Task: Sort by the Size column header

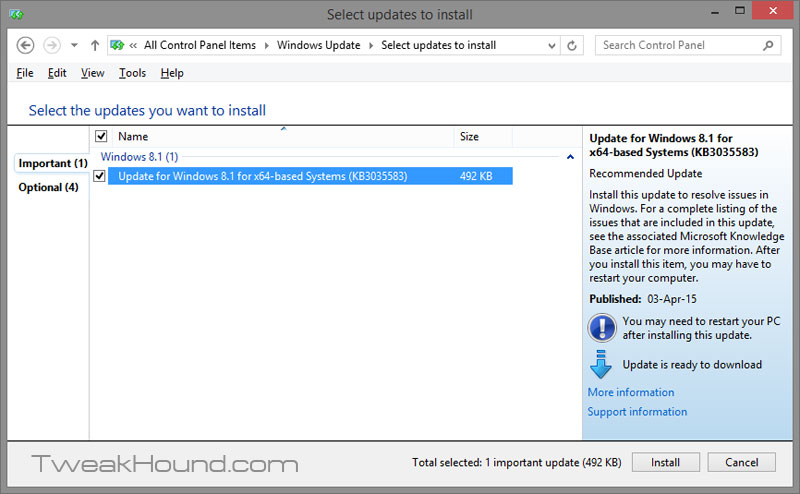Action: click(483, 136)
